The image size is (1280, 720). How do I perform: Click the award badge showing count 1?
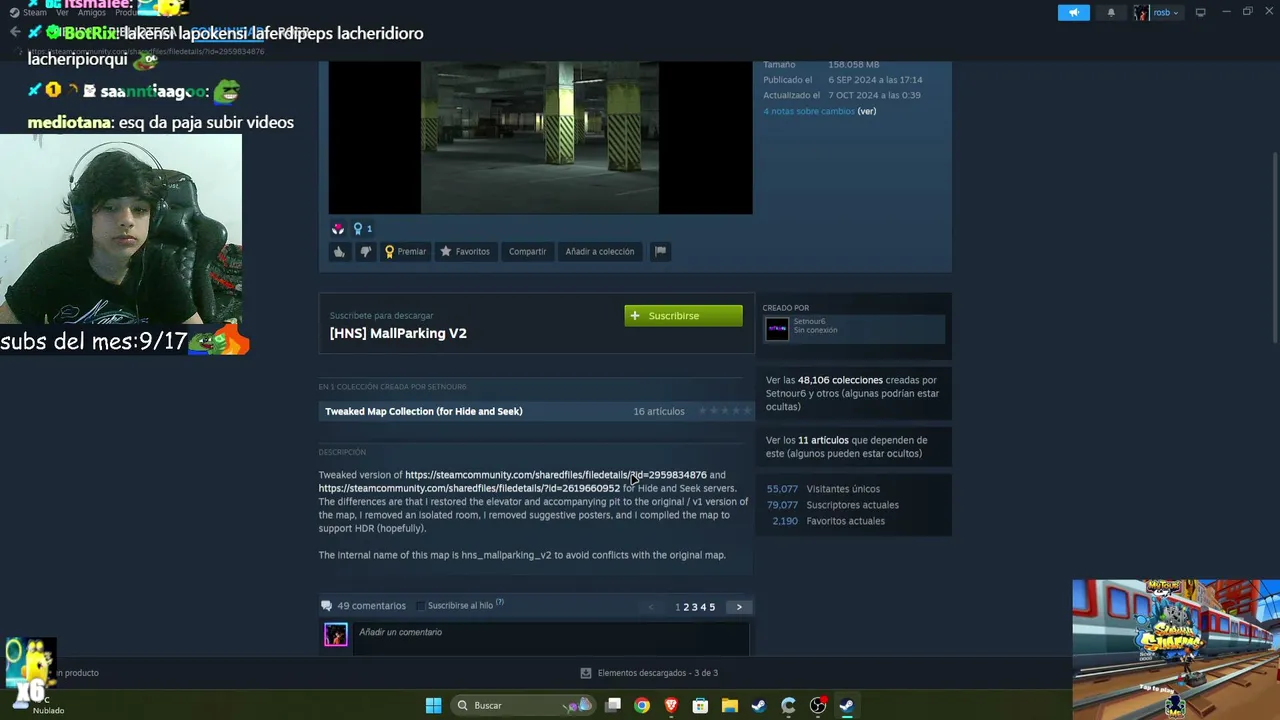tap(362, 228)
